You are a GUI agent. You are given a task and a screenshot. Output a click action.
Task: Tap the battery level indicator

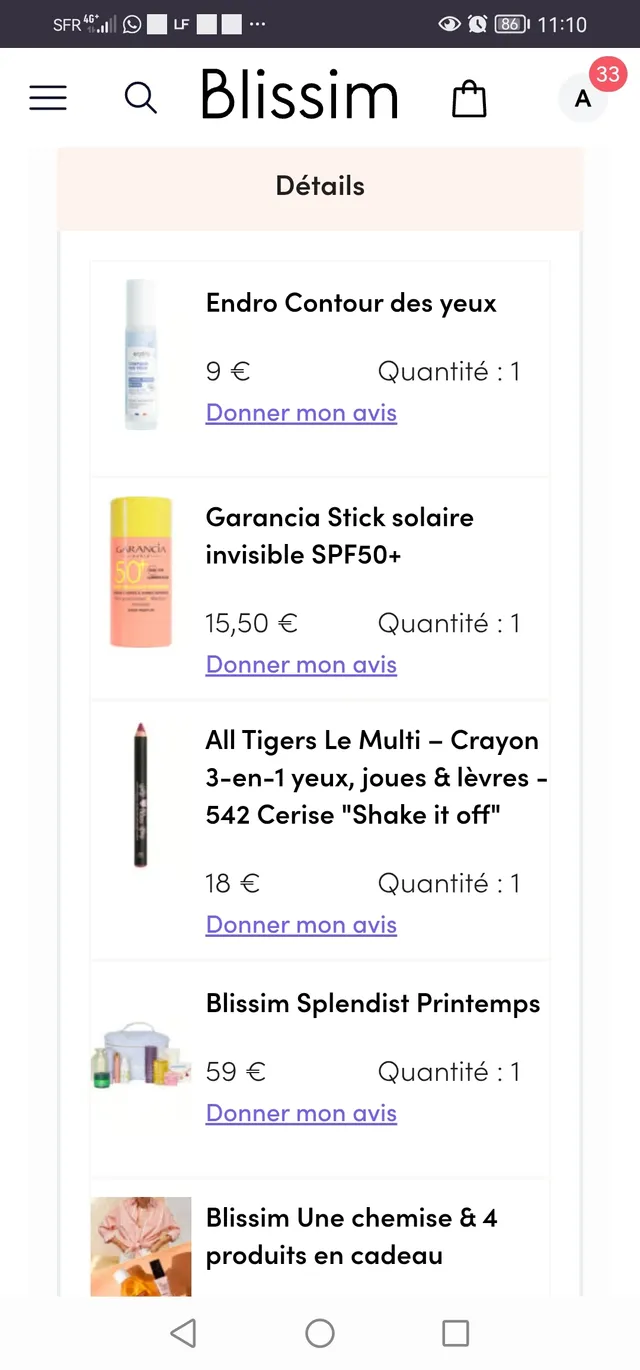[510, 23]
